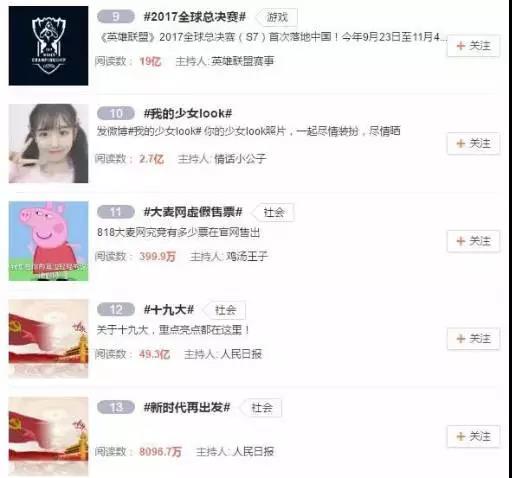Follow the #十九大# topic
The height and width of the screenshot is (478, 512).
pos(473,339)
